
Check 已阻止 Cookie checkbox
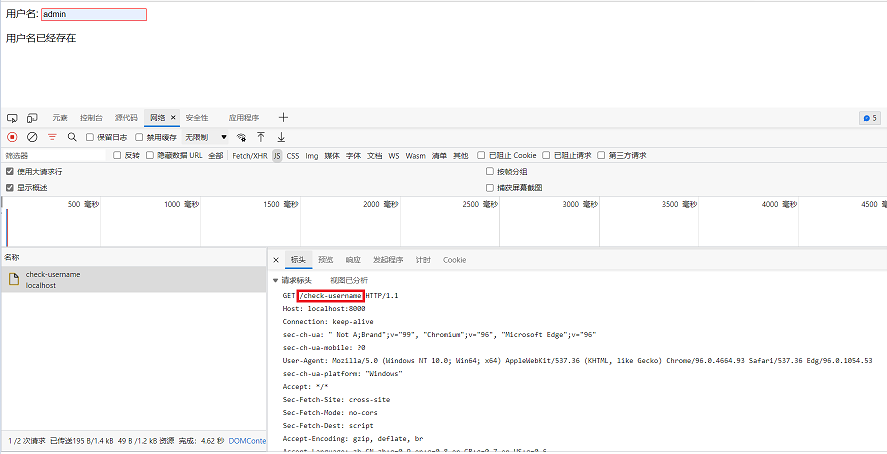pyautogui.click(x=481, y=155)
